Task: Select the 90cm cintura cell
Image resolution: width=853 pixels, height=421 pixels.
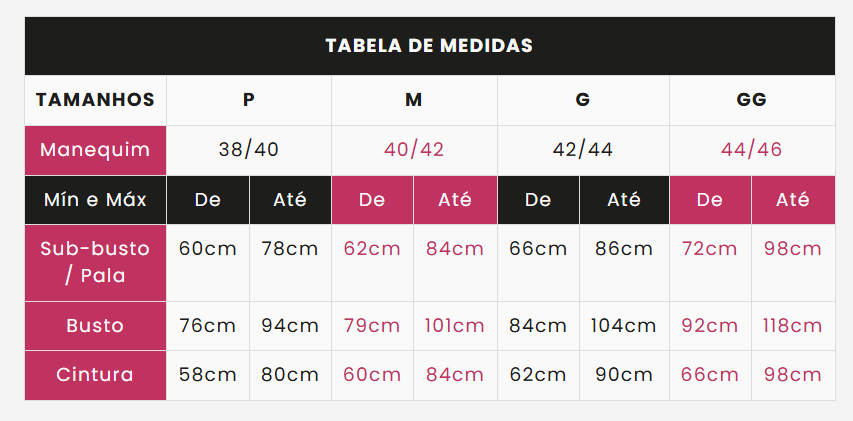Action: pos(624,375)
